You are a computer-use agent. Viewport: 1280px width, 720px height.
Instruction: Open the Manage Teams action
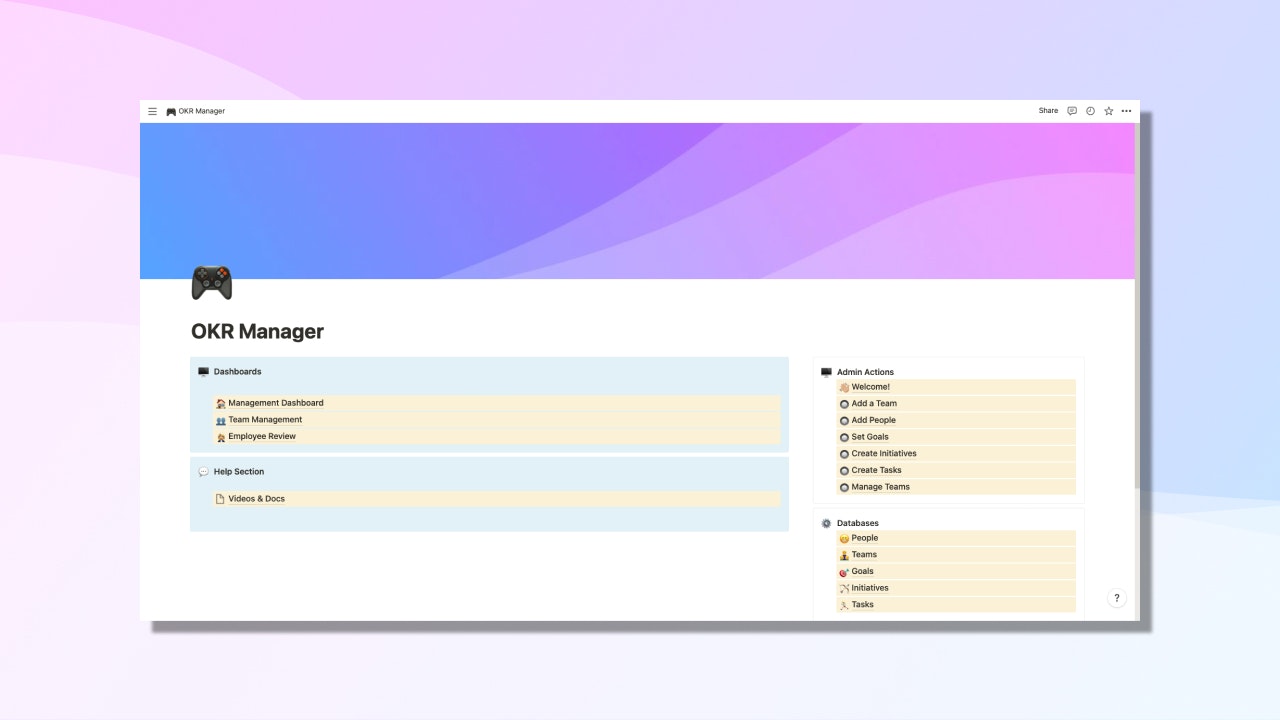pyautogui.click(x=956, y=487)
